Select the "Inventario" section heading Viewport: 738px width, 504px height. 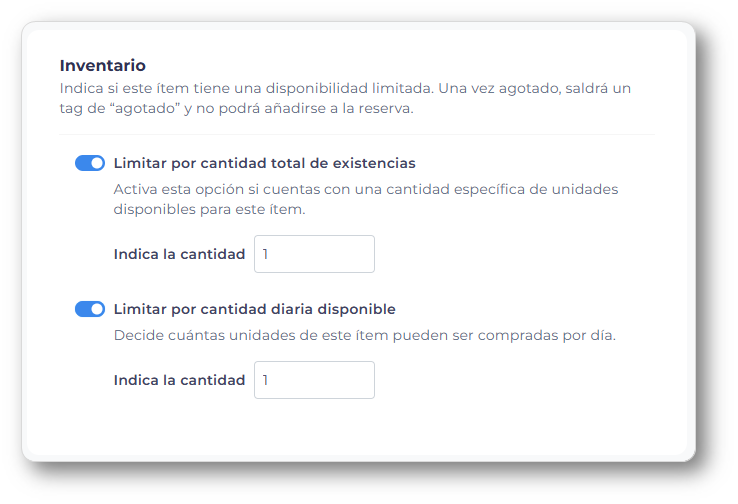pyautogui.click(x=103, y=66)
